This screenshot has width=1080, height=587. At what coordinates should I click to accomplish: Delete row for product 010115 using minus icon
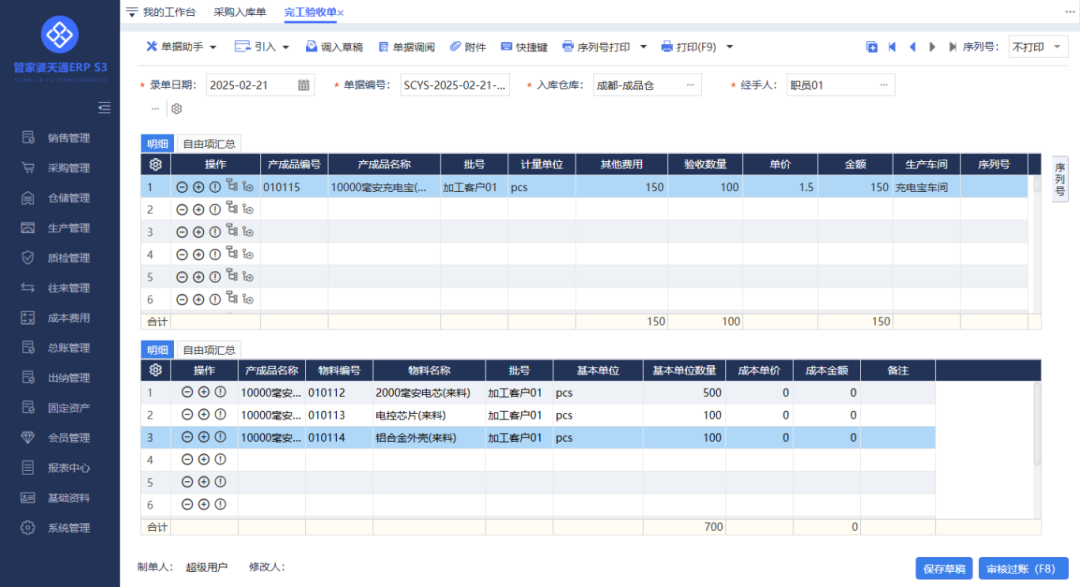click(x=182, y=187)
